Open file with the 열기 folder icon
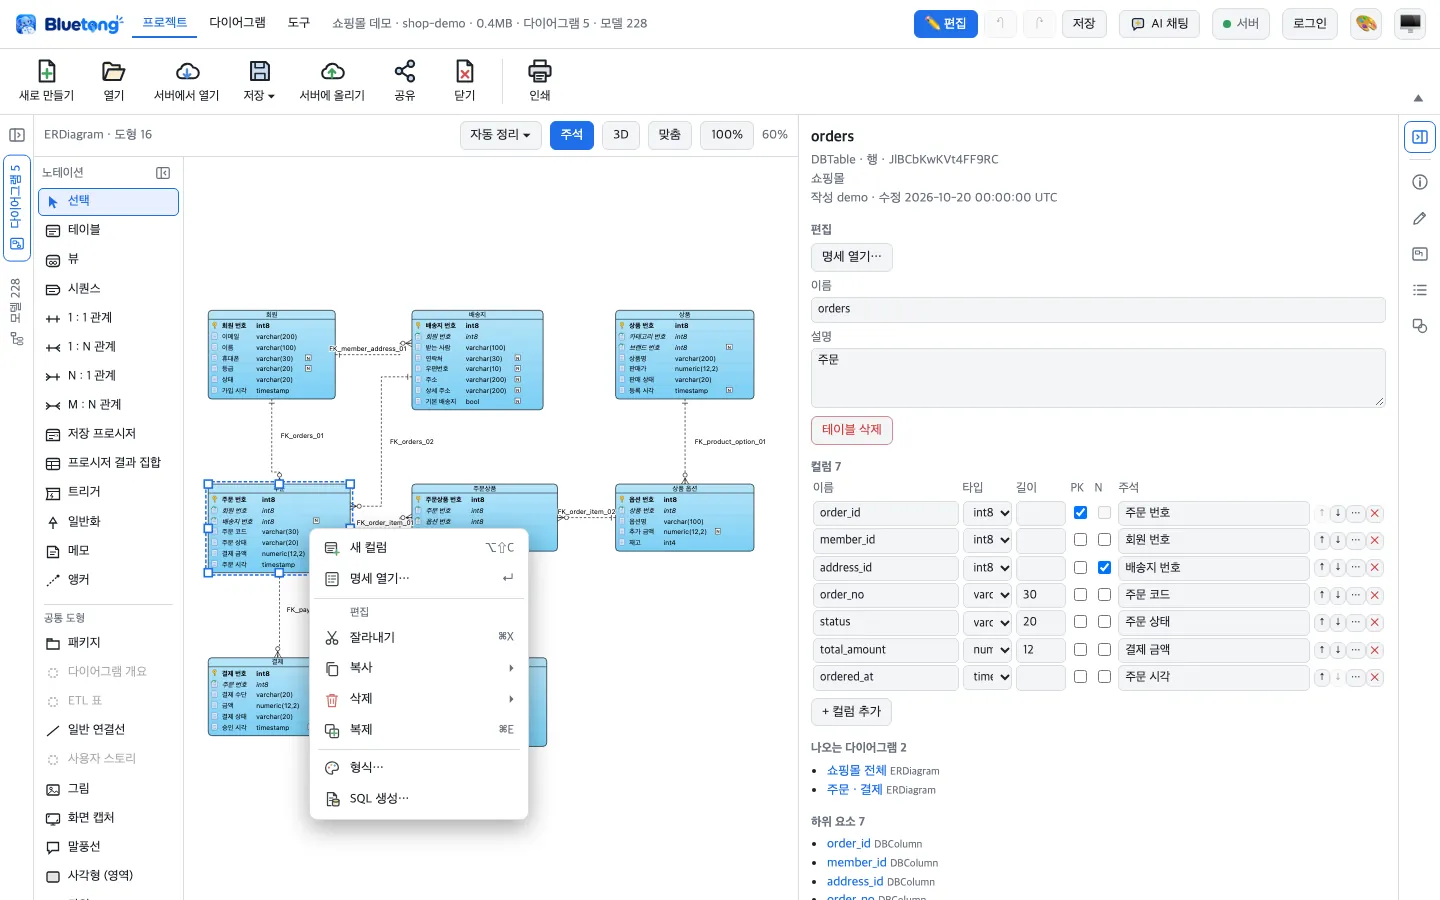 [x=114, y=71]
